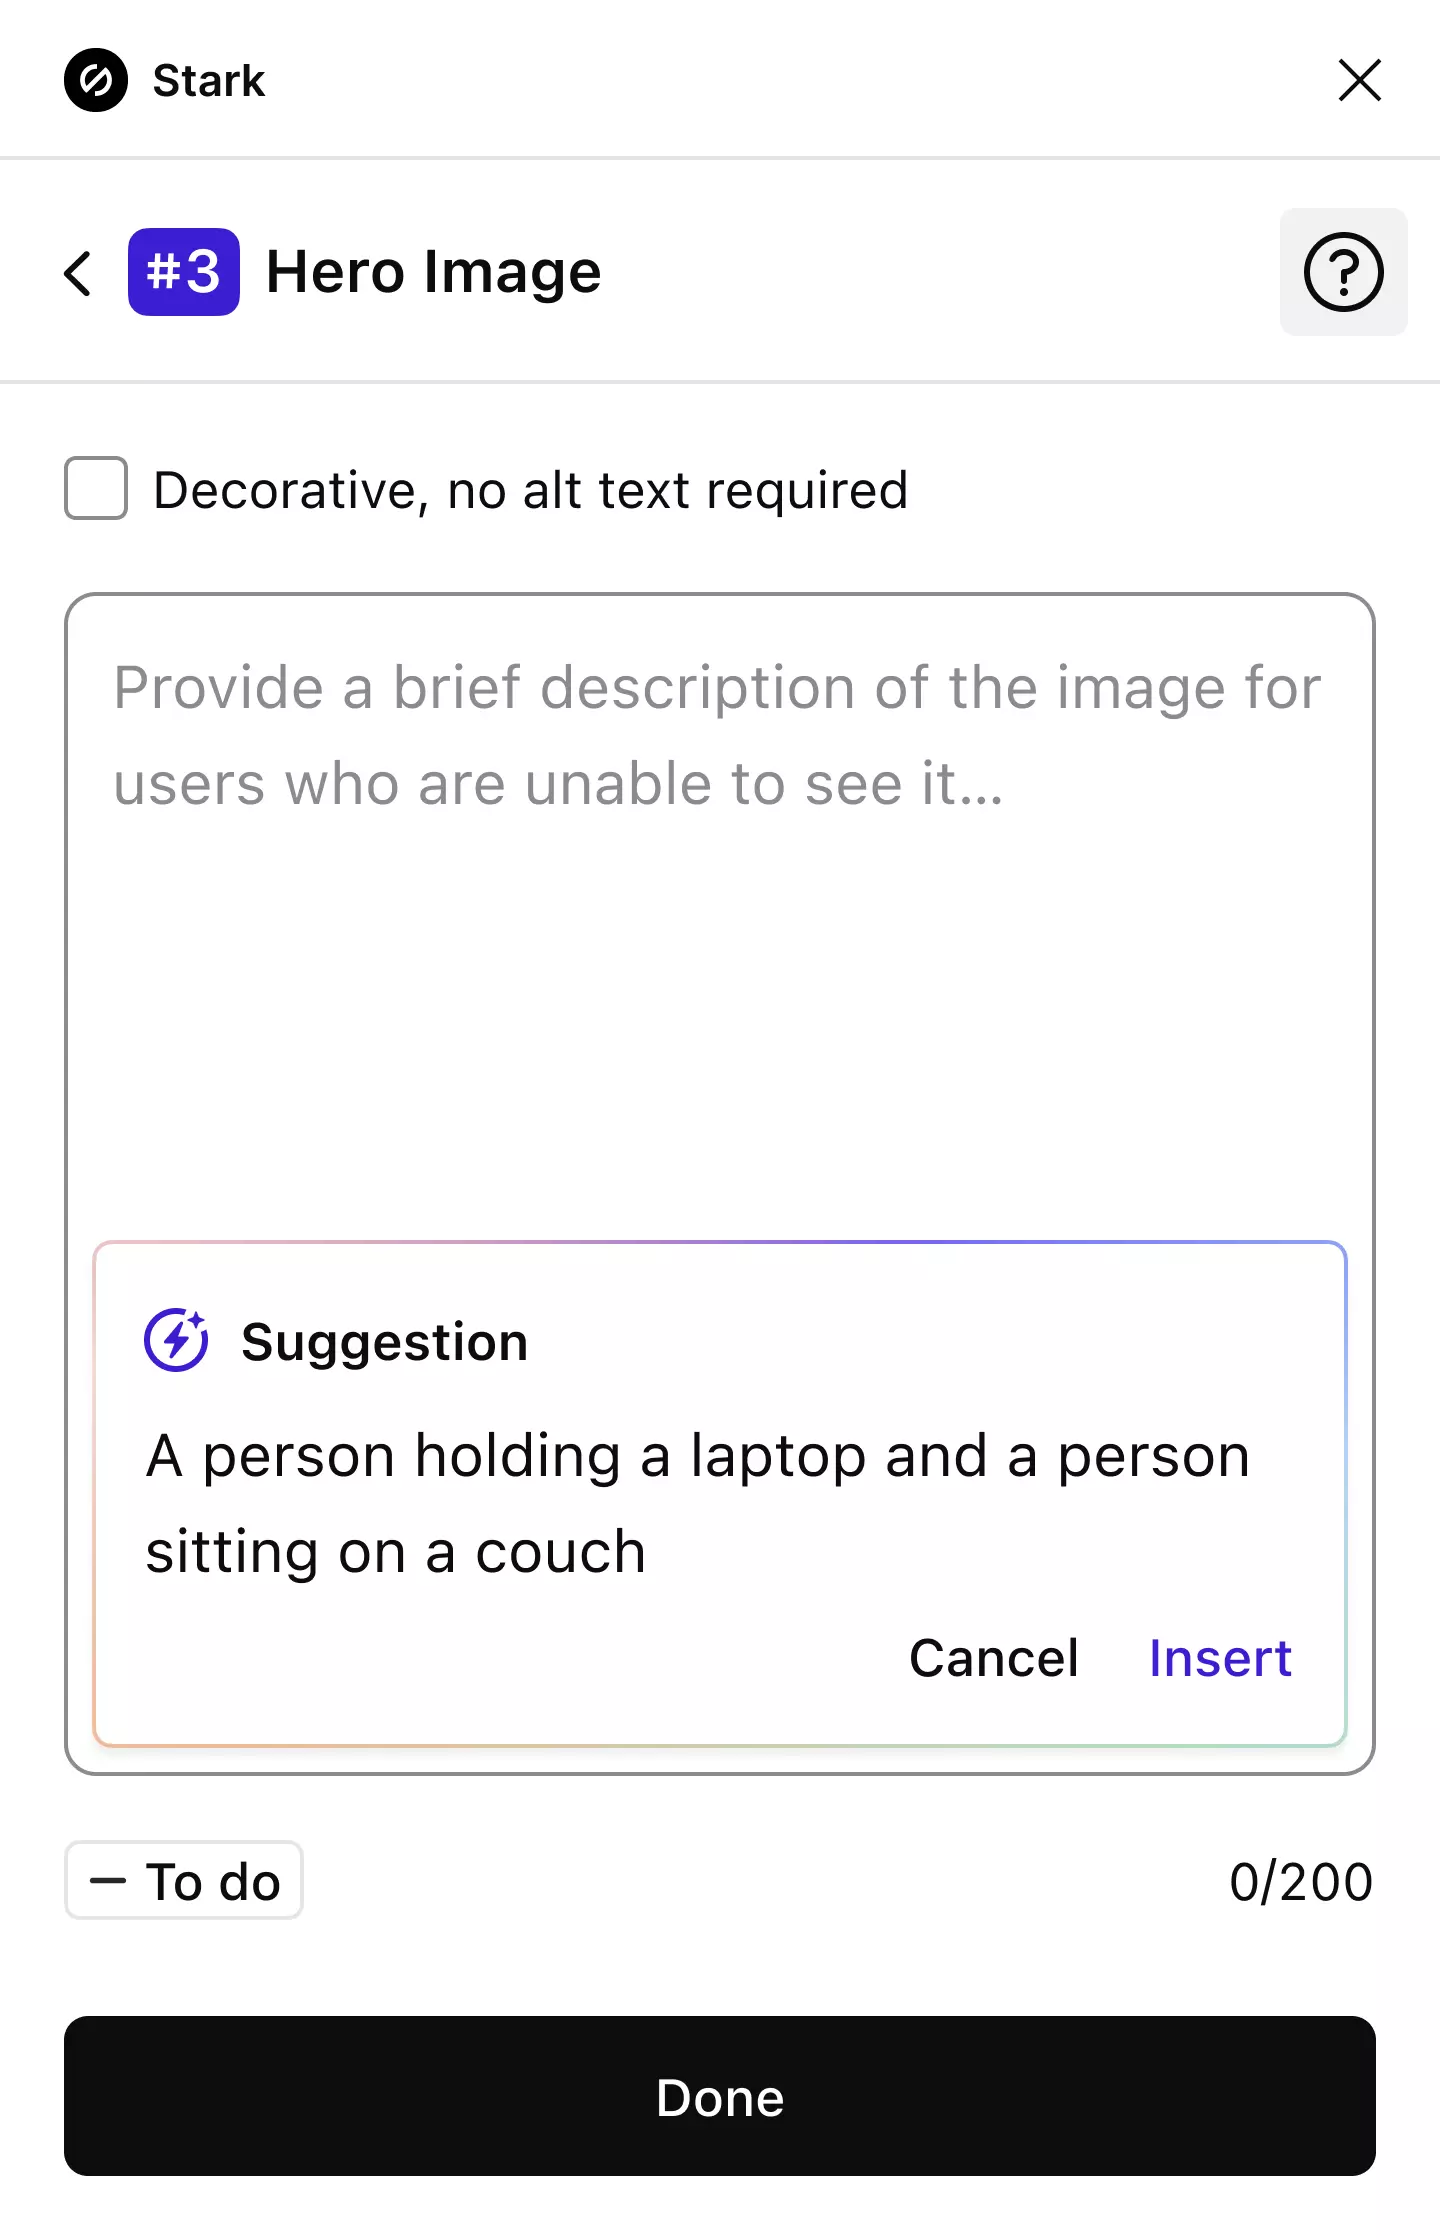
Task: Click the placeholder text in the description box
Action: coord(715,735)
